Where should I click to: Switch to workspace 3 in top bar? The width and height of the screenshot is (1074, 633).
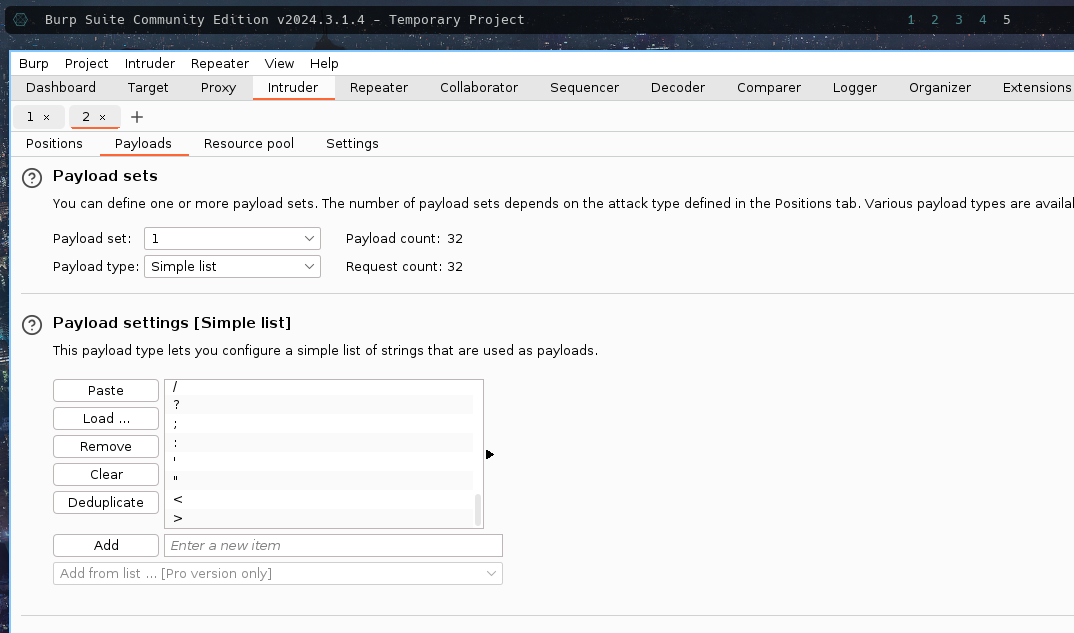click(x=958, y=20)
